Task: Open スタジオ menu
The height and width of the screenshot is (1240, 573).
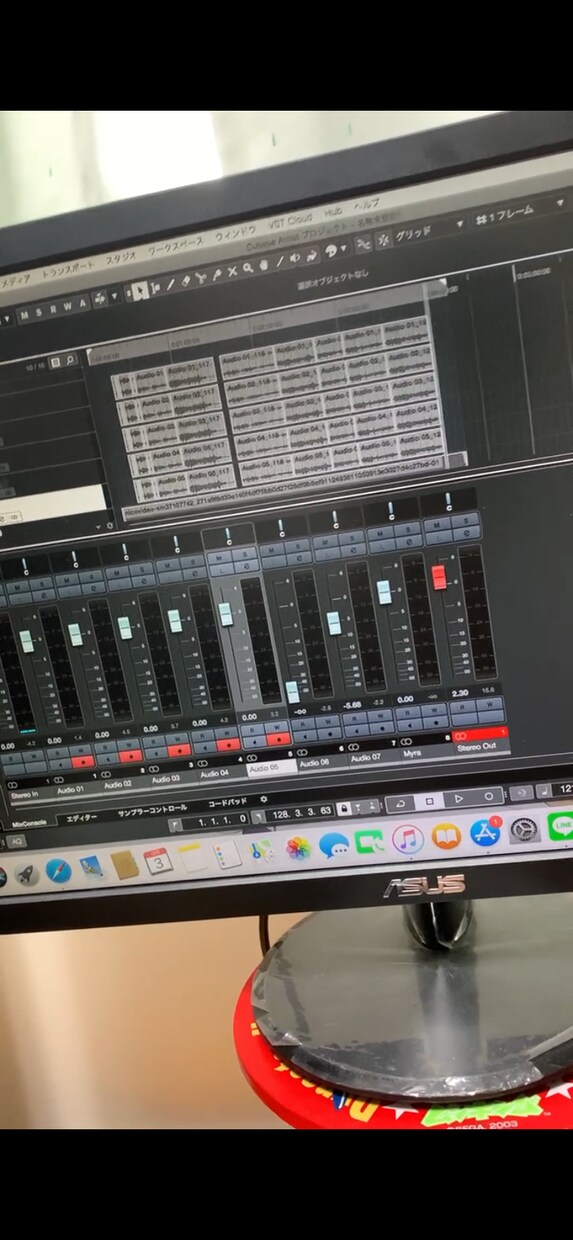Action: click(x=122, y=258)
